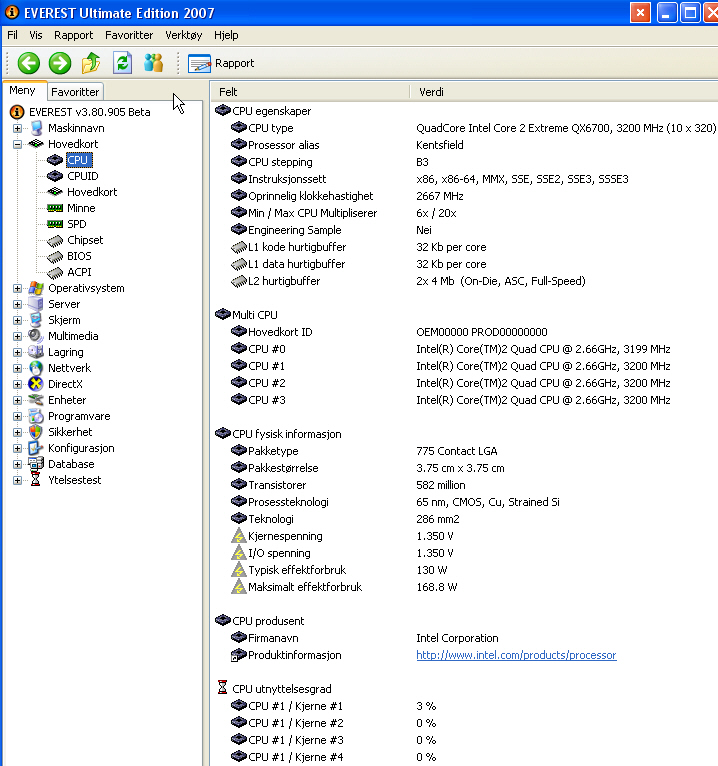Select the CPU #0 row under Multi CPU
Screen dimensions: 718x766
click(x=450, y=349)
